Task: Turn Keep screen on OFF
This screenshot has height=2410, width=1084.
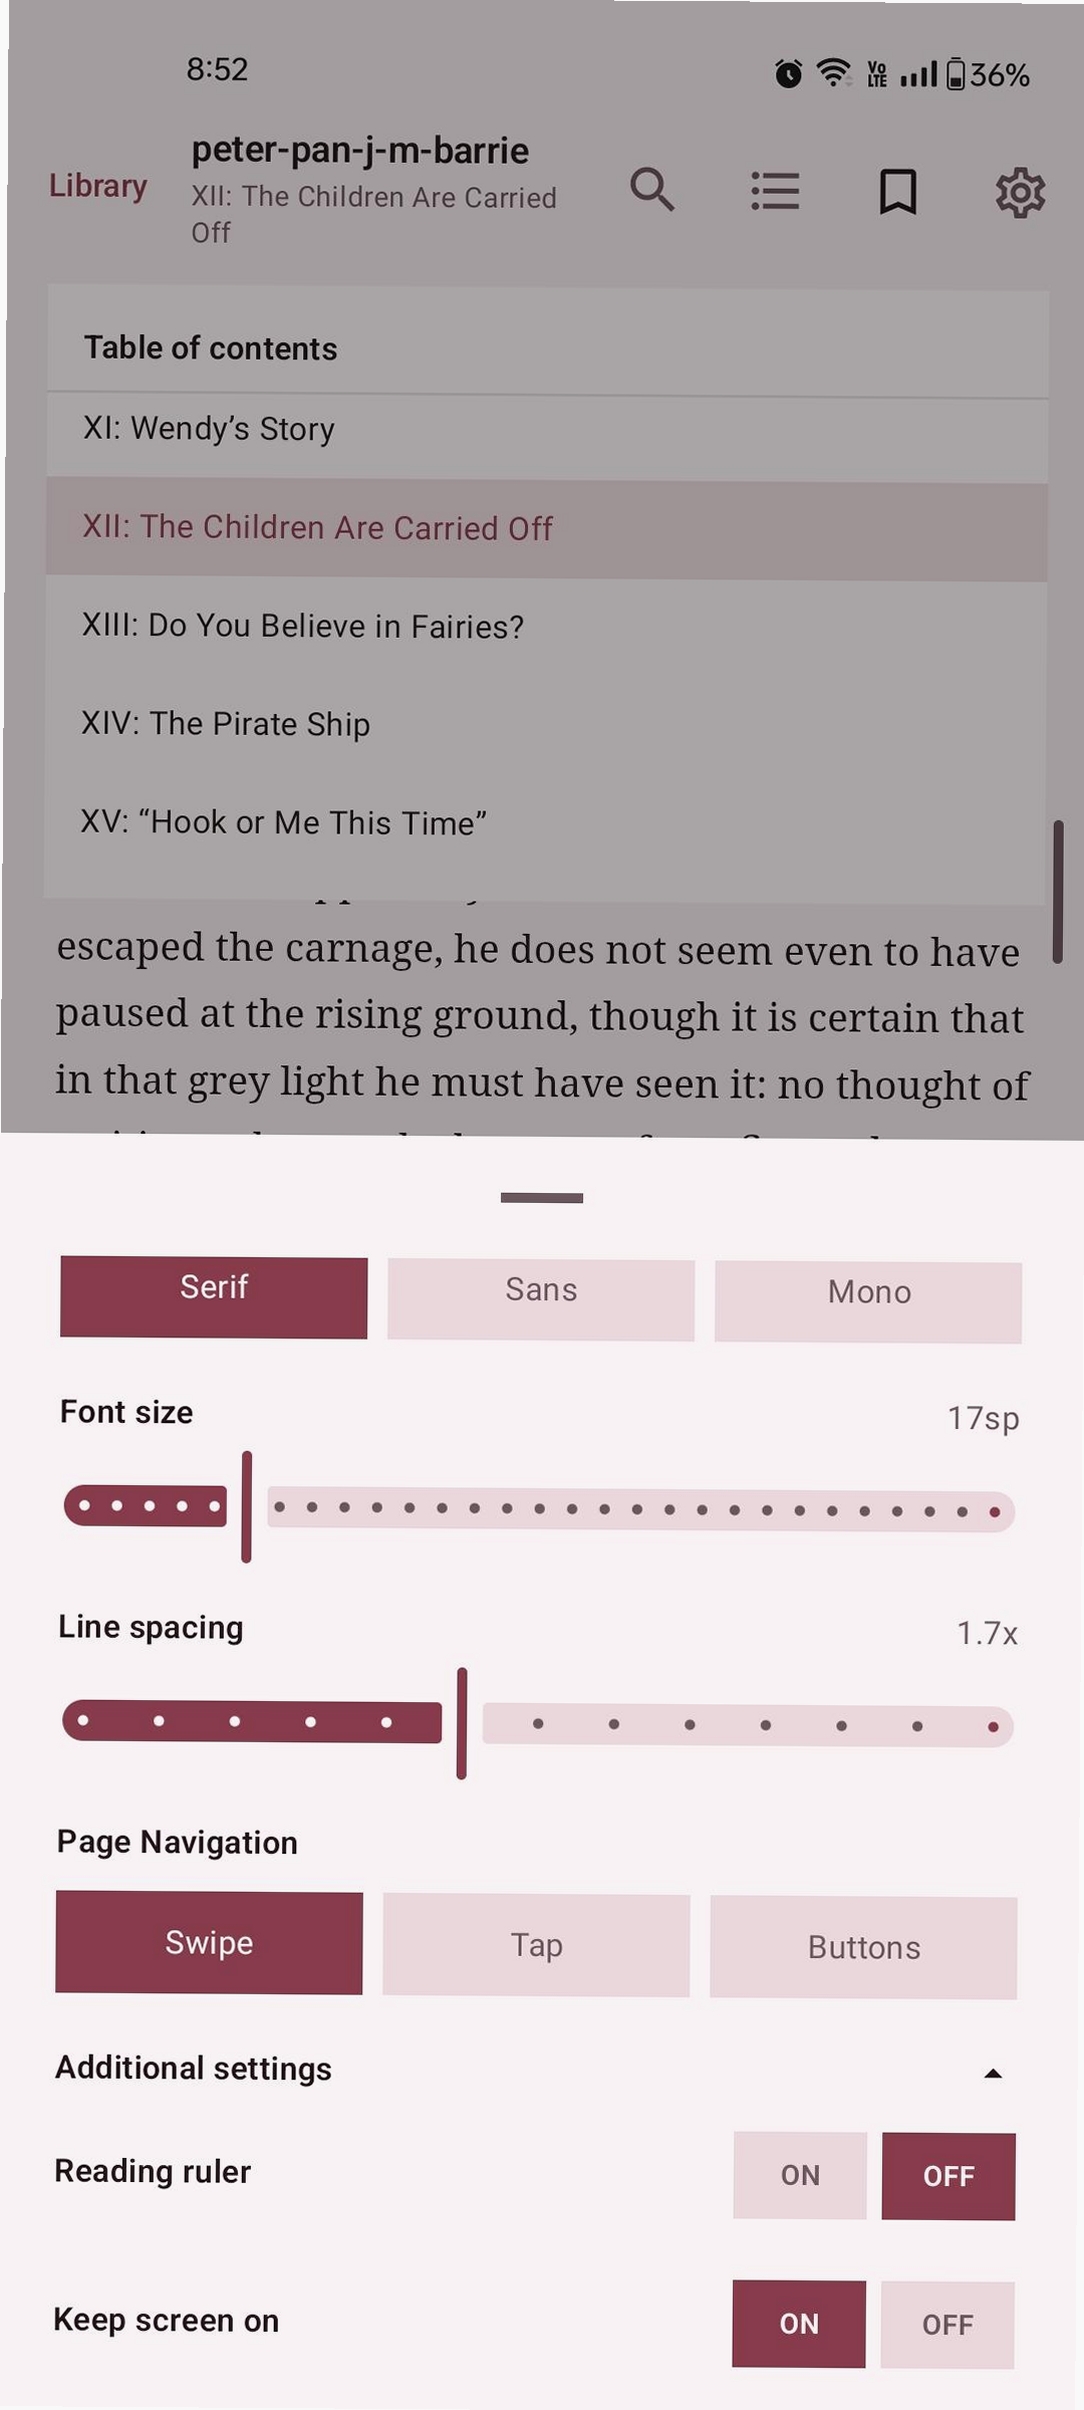Action: coord(947,2324)
